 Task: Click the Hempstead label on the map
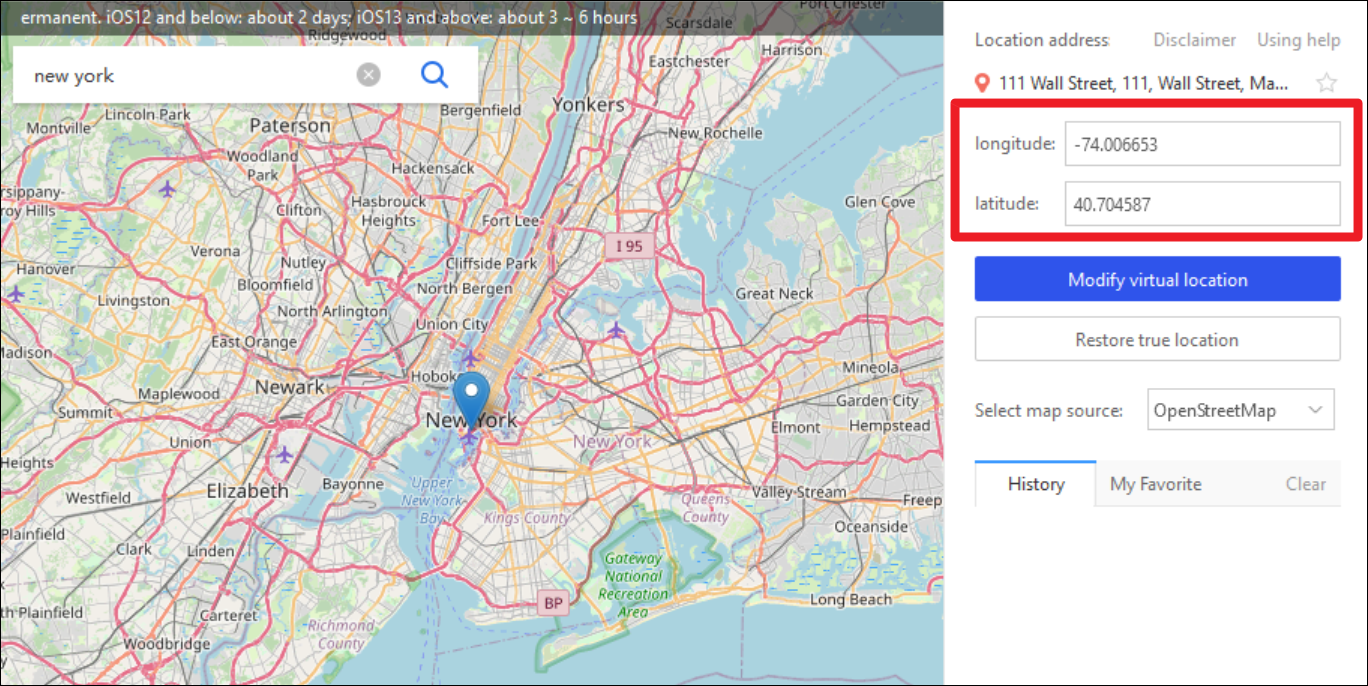[x=890, y=425]
